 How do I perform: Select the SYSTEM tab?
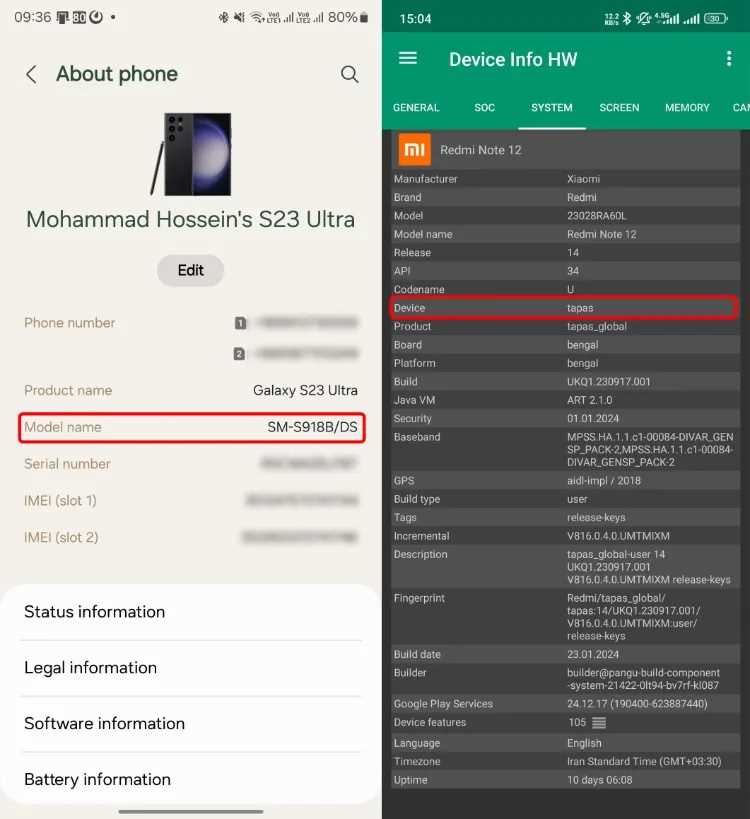point(552,108)
